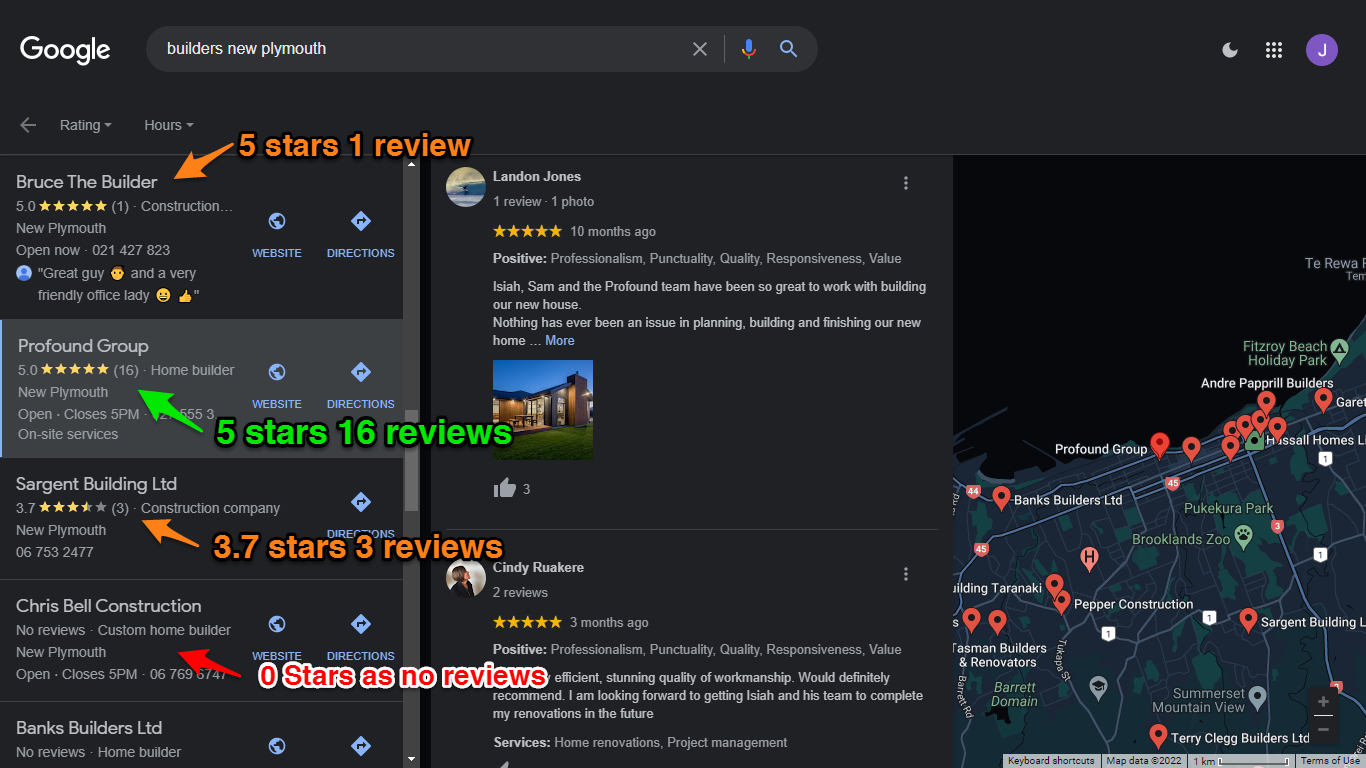
Task: Click Cindy Ruakere's '2 reviews' text
Action: tap(520, 592)
